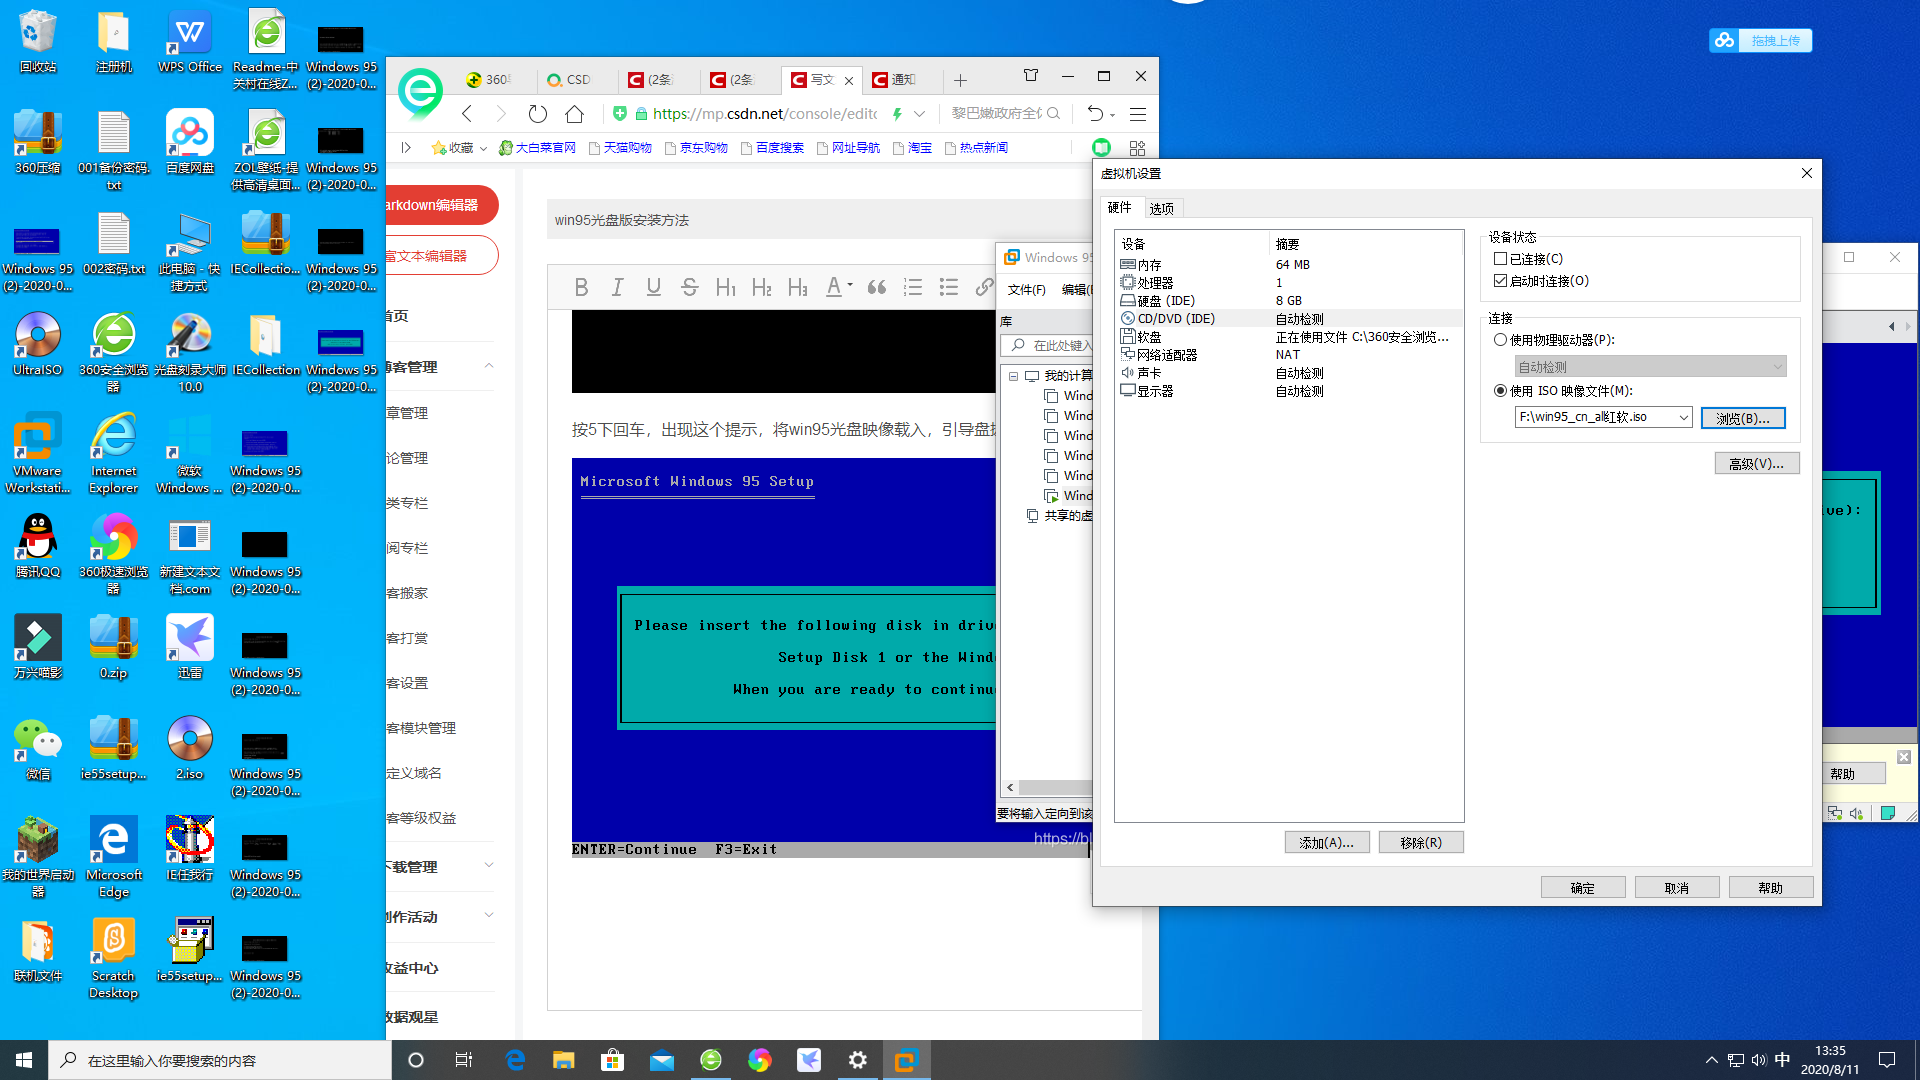Viewport: 1920px width, 1080px height.
Task: Click the 浏览(B) button
Action: click(1743, 418)
